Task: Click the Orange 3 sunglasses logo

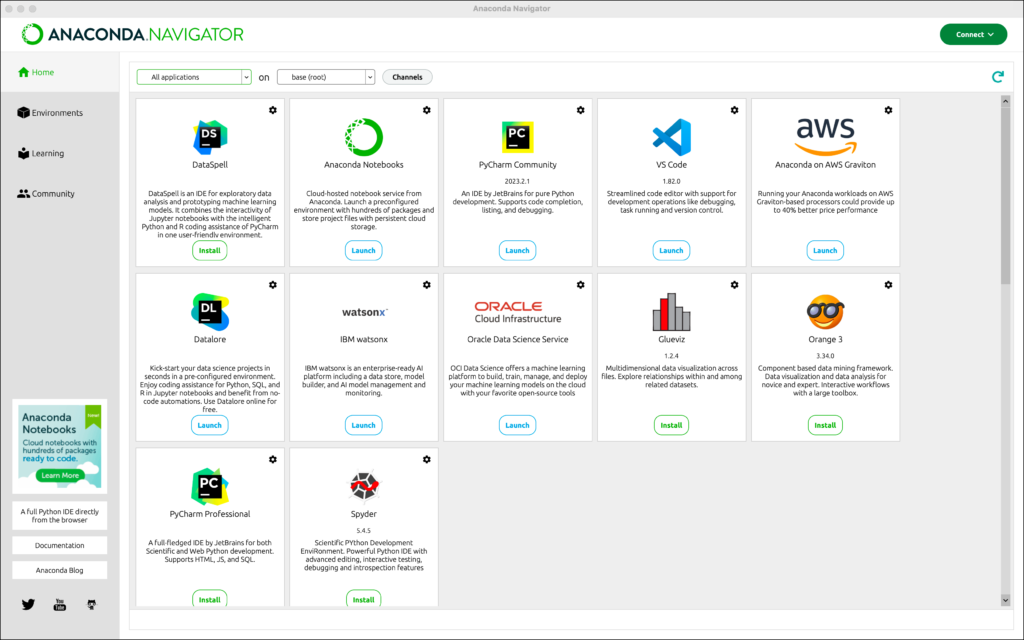Action: pos(825,312)
